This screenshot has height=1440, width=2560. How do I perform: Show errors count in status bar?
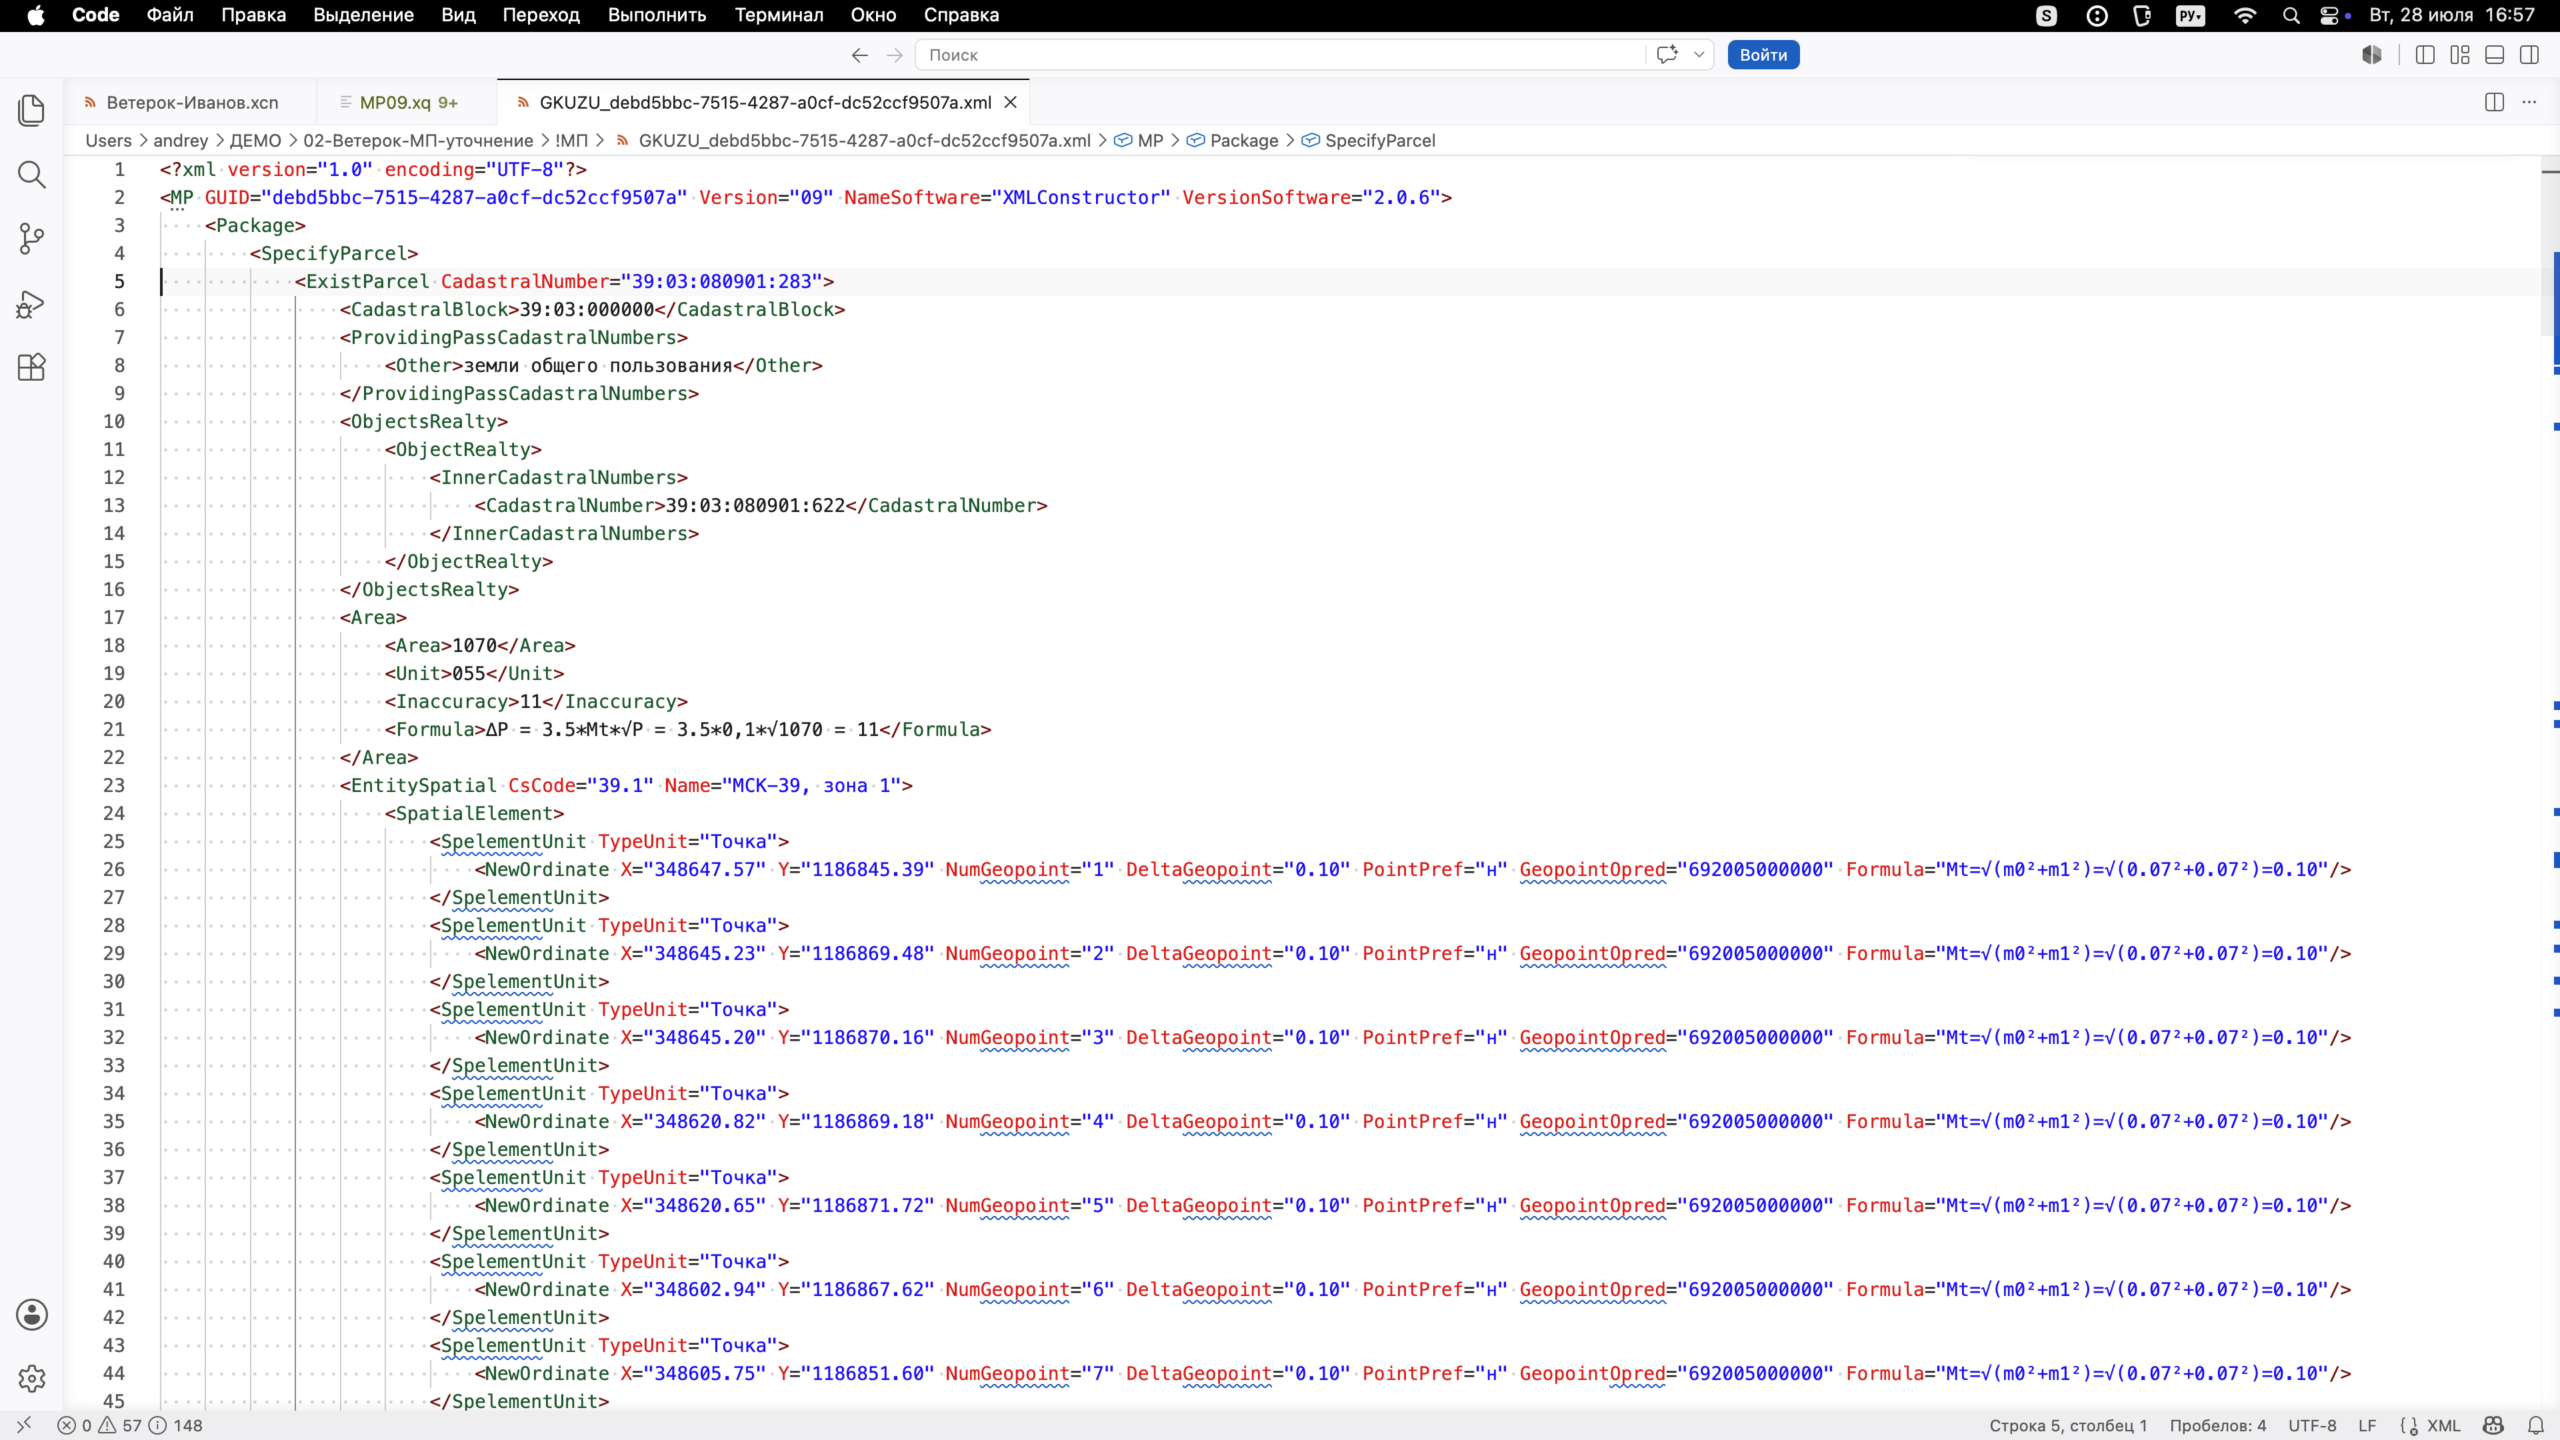point(75,1425)
